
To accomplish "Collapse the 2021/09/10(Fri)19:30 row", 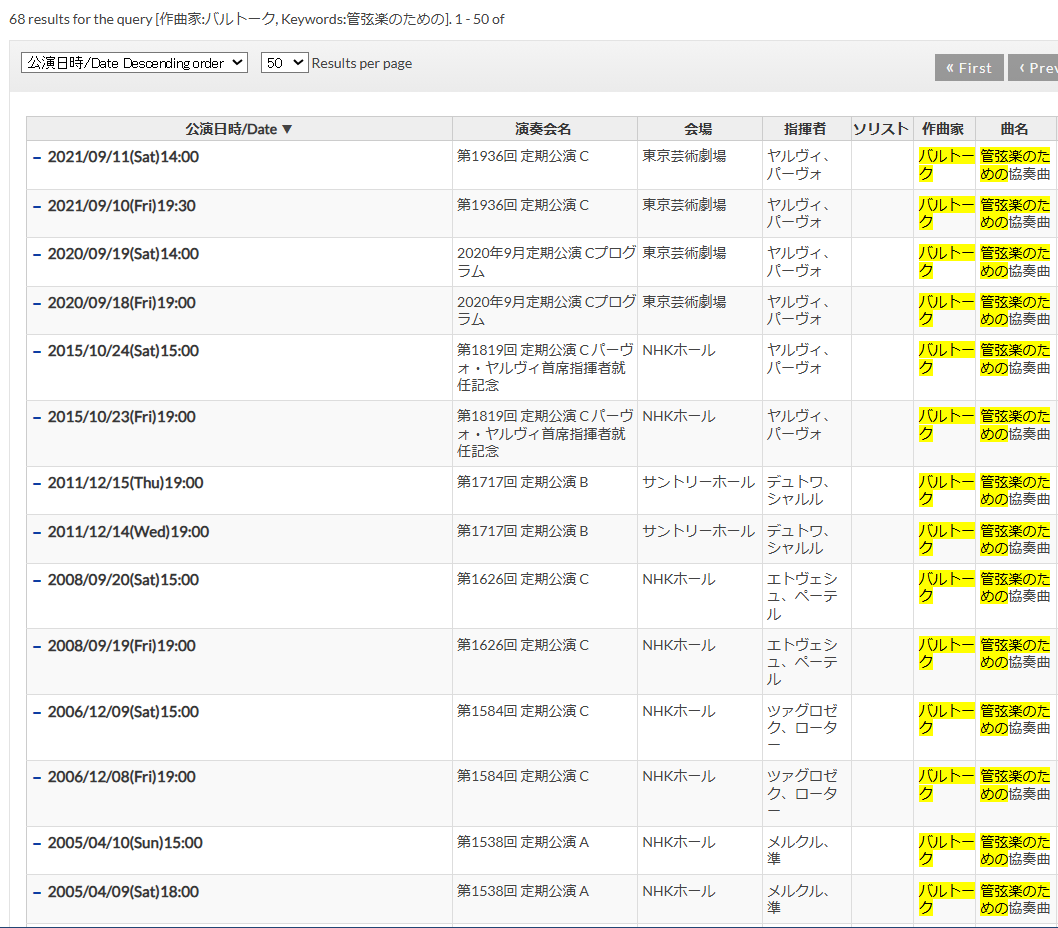I will click(x=37, y=207).
